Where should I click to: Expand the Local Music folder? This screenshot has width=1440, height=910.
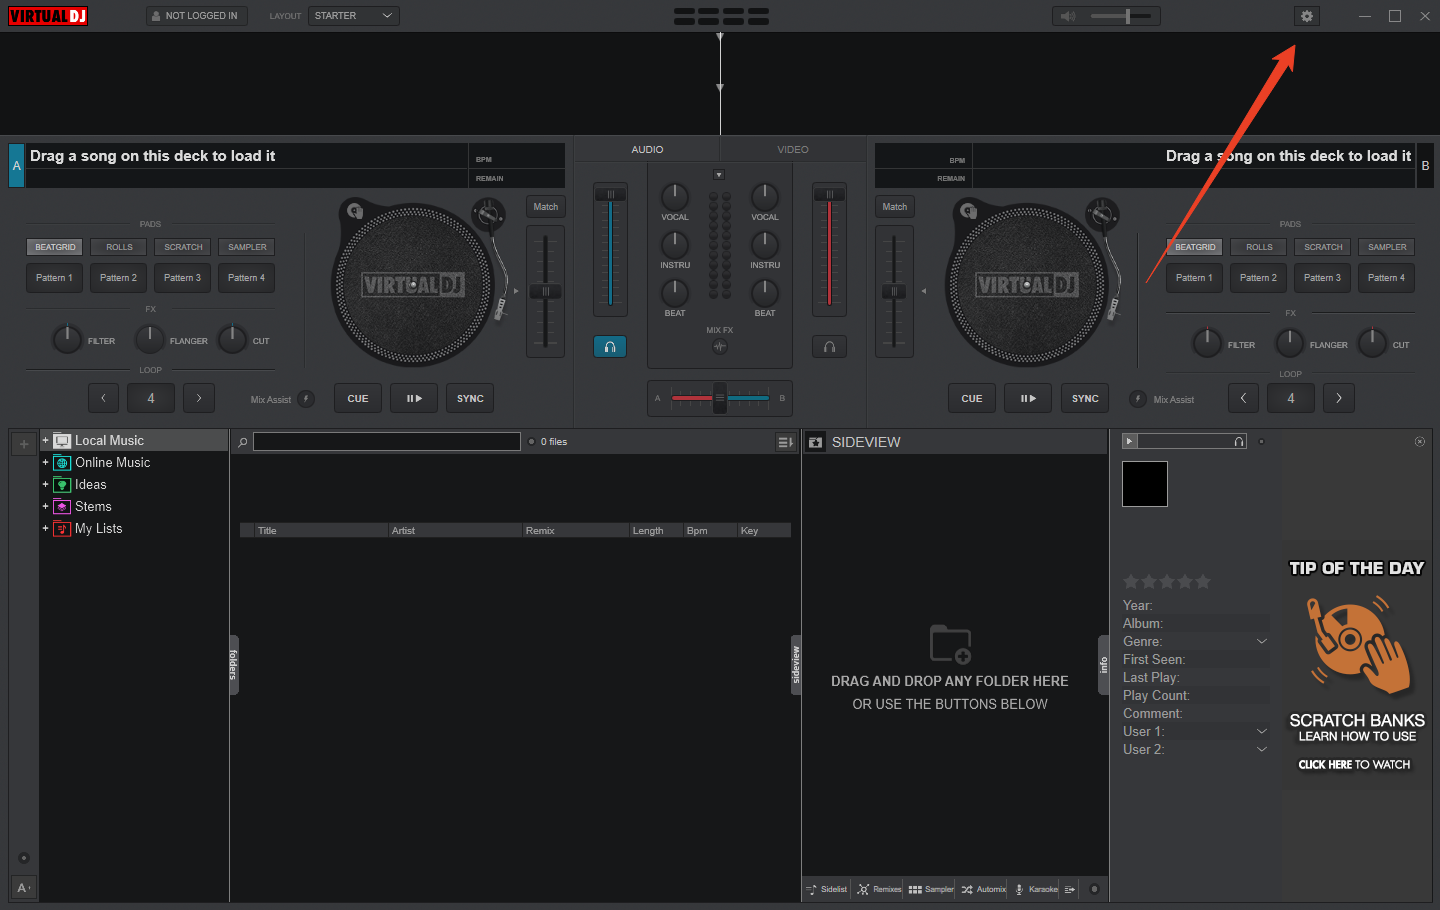(x=45, y=440)
